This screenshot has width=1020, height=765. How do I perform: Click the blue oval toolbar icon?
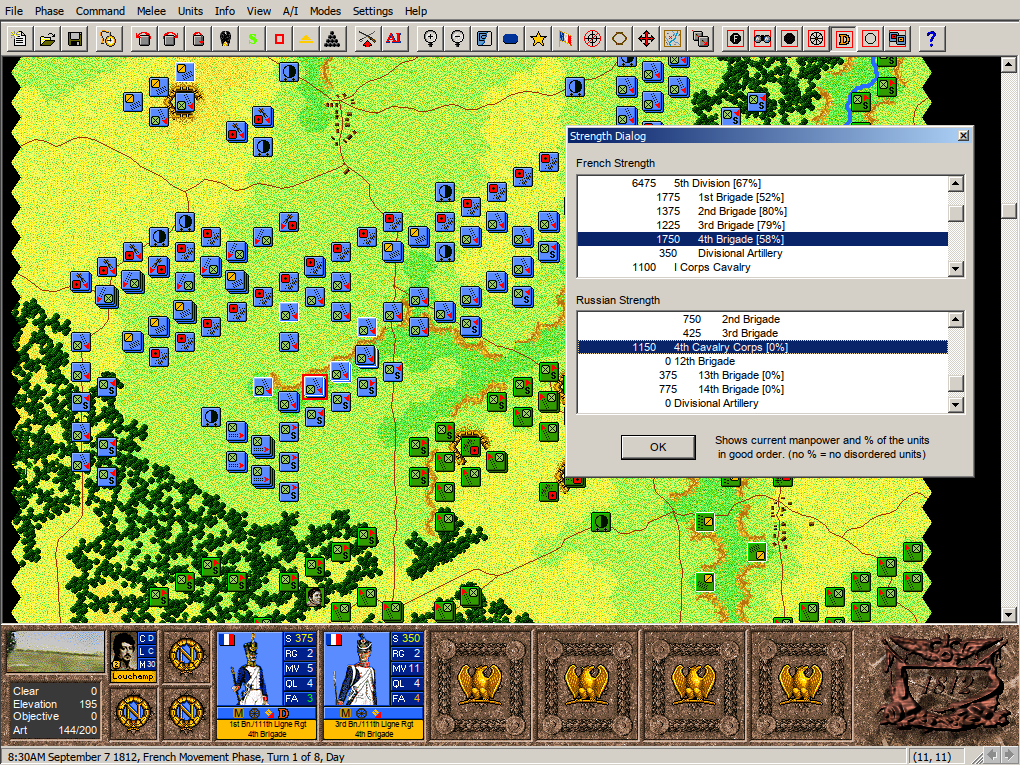click(x=511, y=39)
